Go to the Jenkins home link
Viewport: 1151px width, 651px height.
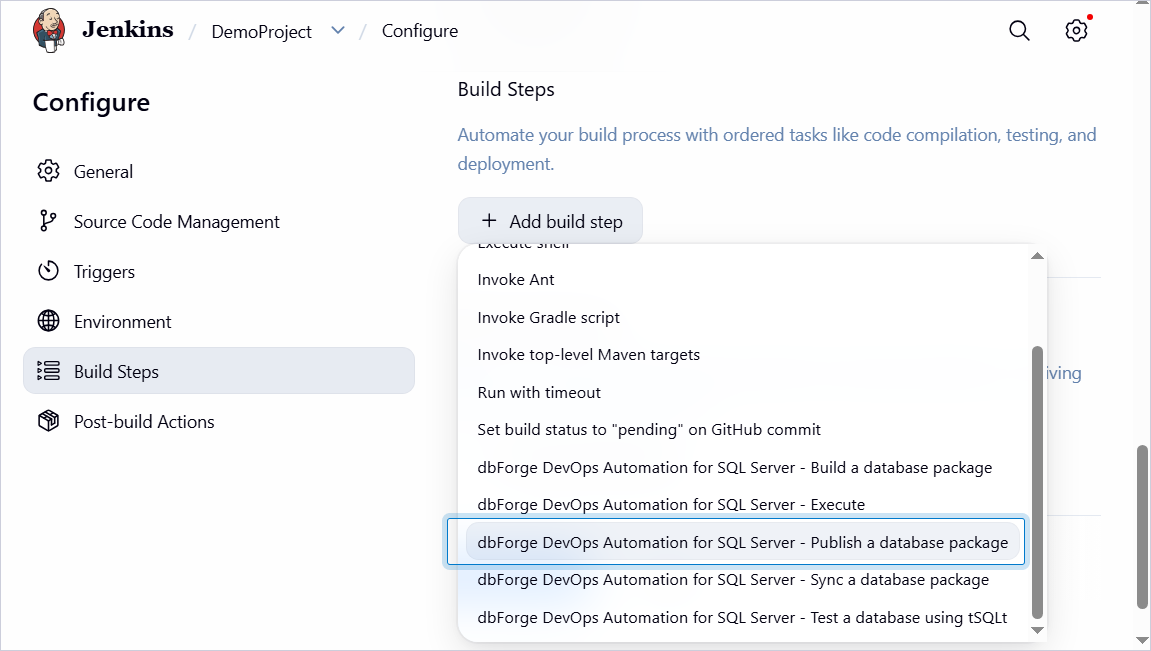click(x=128, y=29)
